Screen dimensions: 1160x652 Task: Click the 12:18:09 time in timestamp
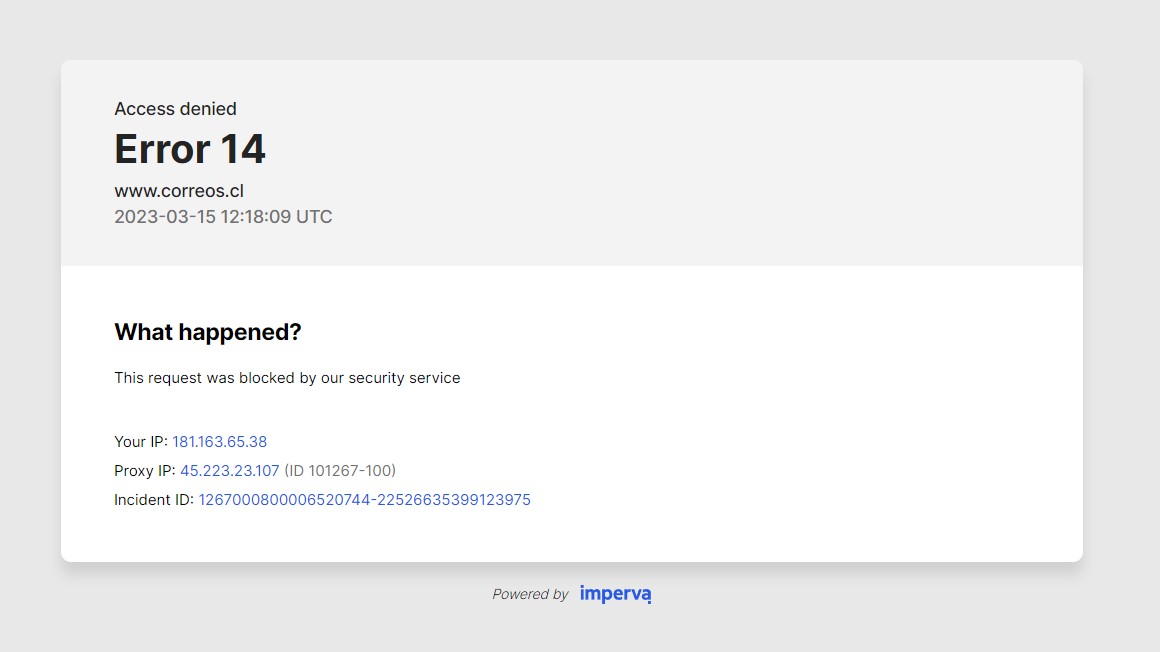(x=256, y=217)
